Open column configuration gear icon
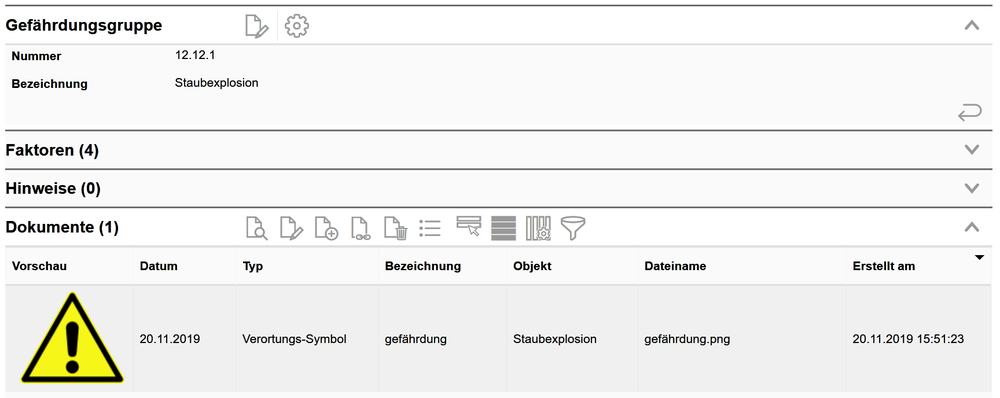 538,228
